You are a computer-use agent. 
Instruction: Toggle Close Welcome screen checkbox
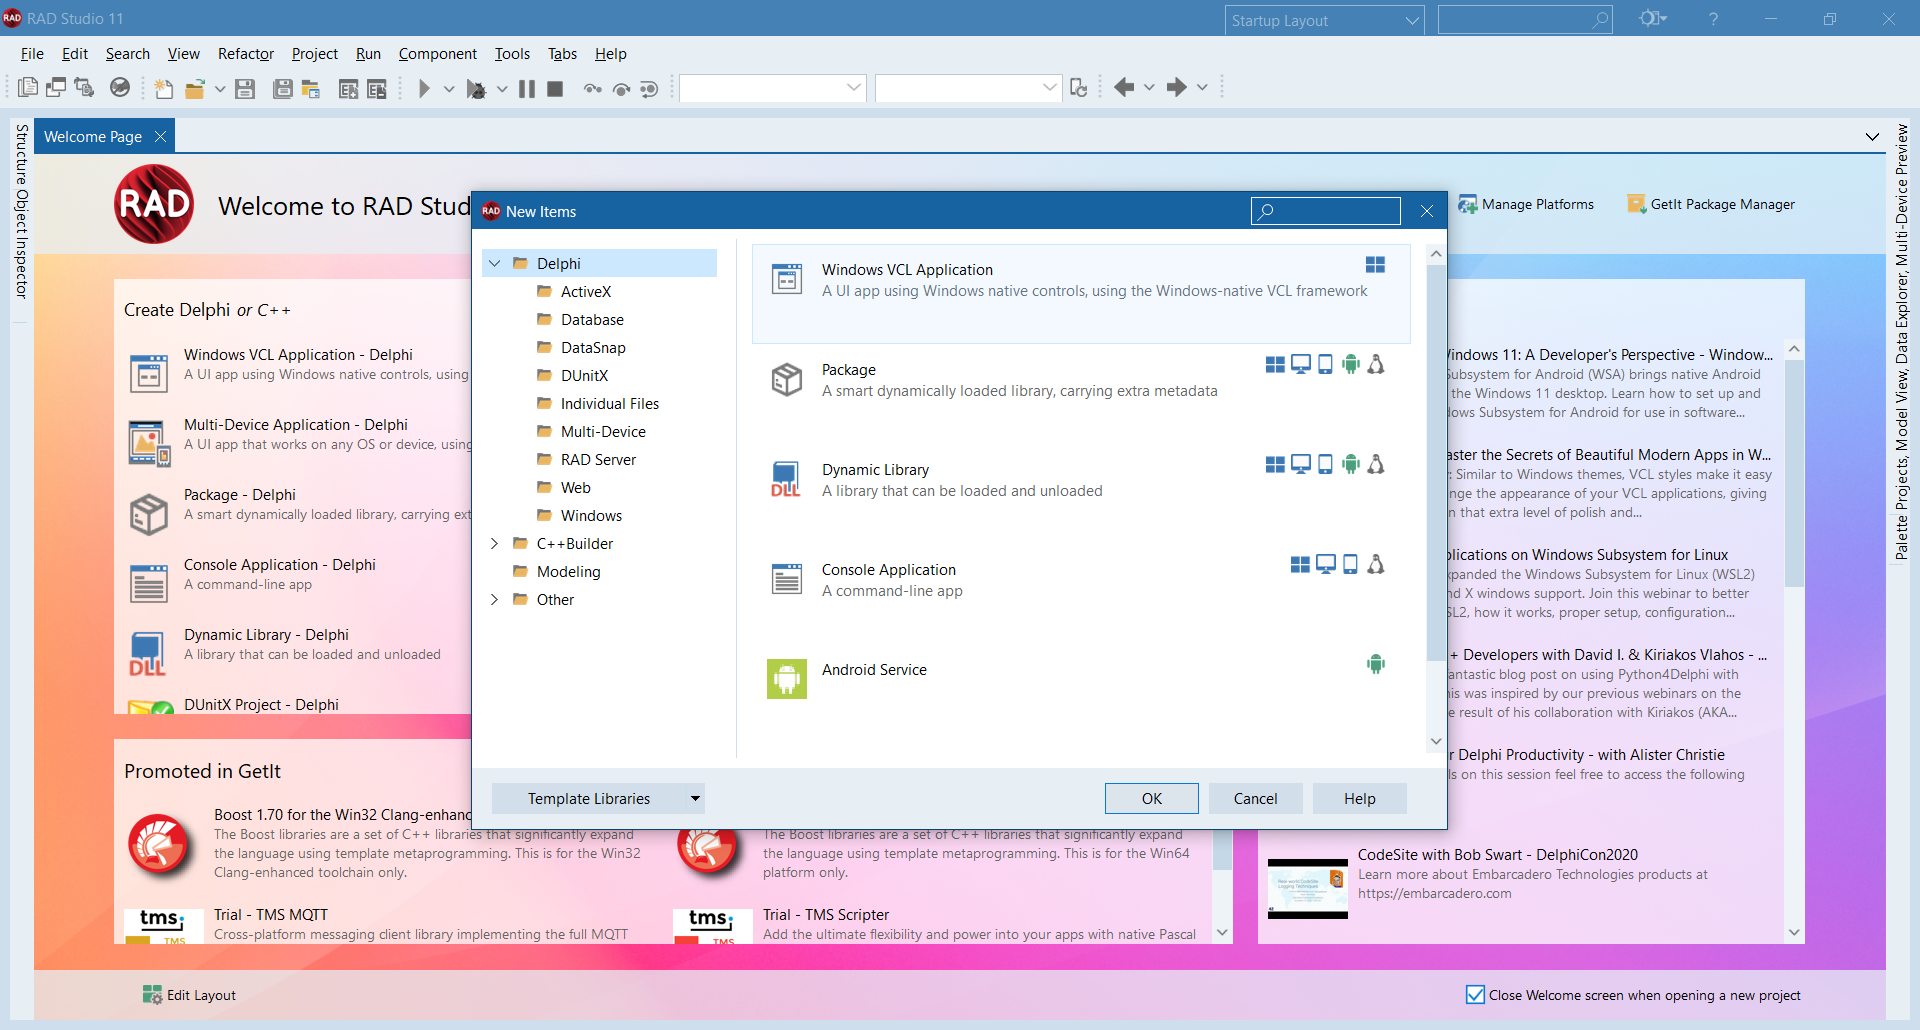1475,995
